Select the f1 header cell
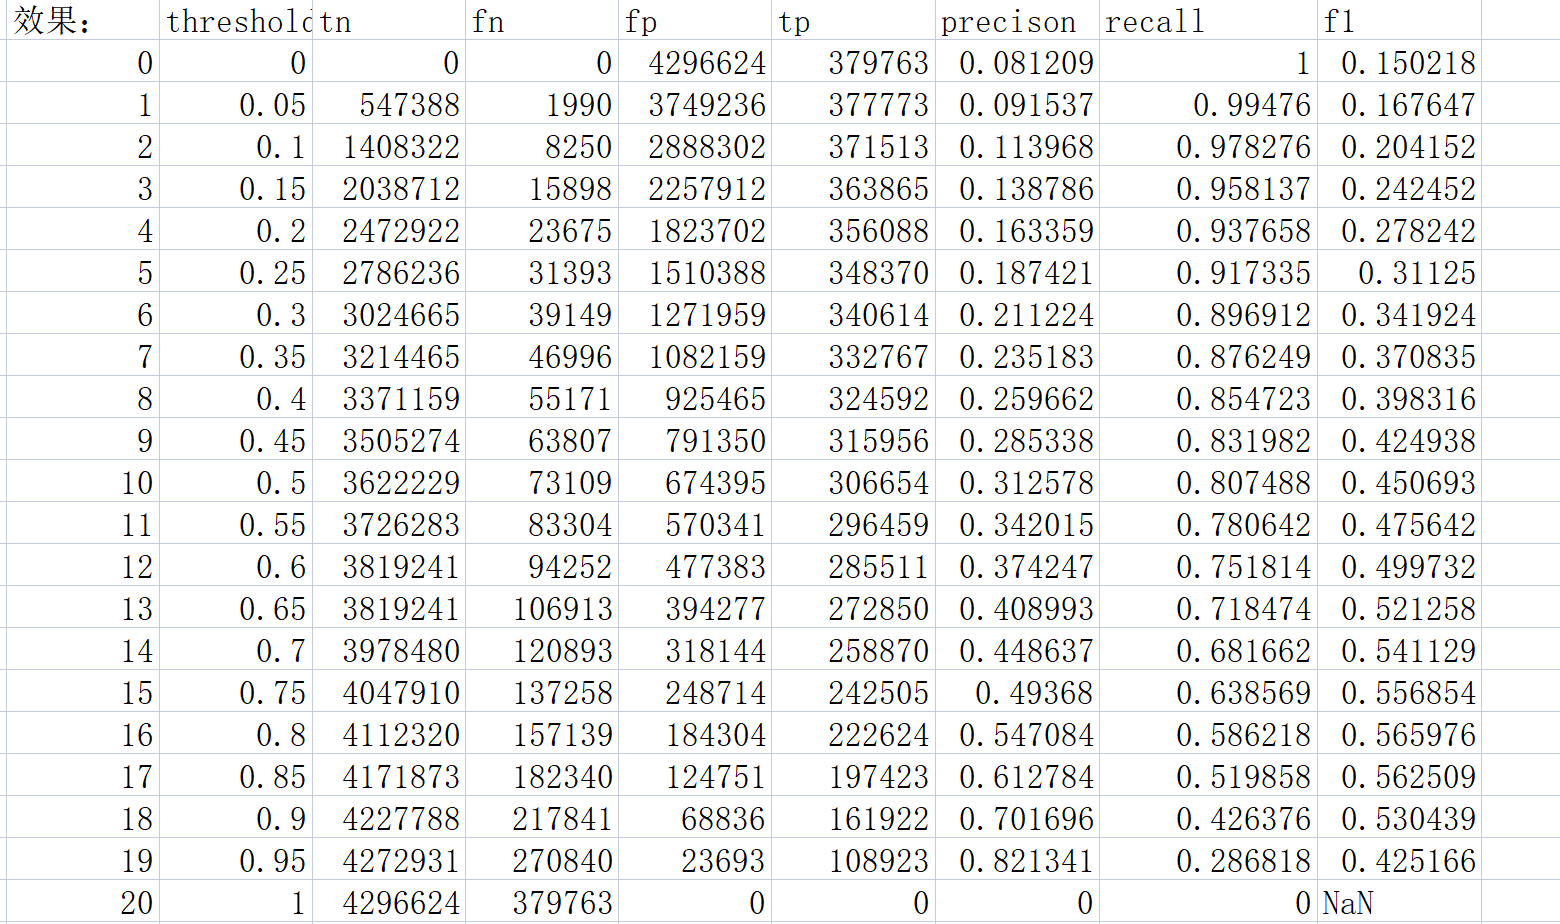Image resolution: width=1560 pixels, height=924 pixels. tap(1399, 21)
